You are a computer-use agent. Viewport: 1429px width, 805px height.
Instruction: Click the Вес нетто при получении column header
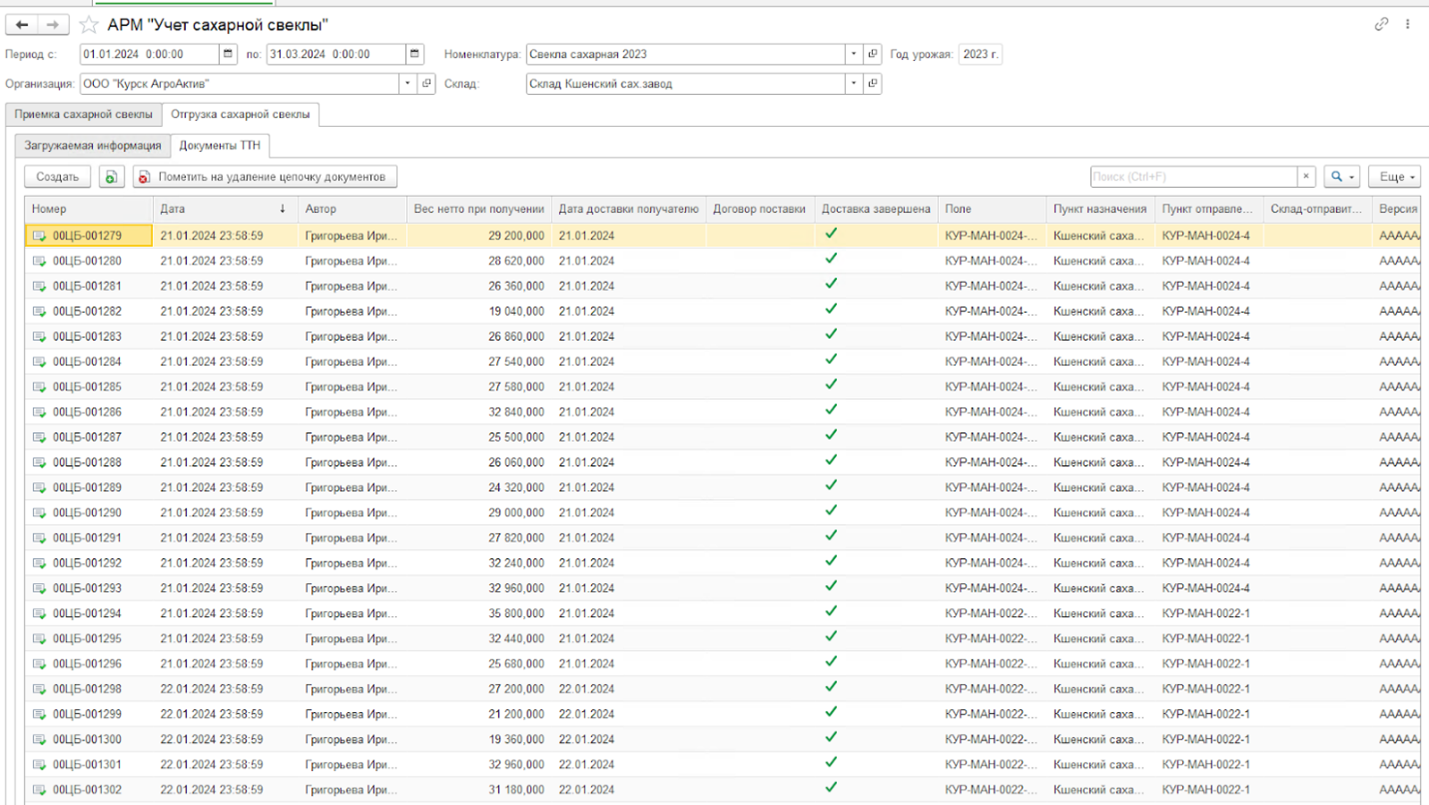tap(479, 209)
